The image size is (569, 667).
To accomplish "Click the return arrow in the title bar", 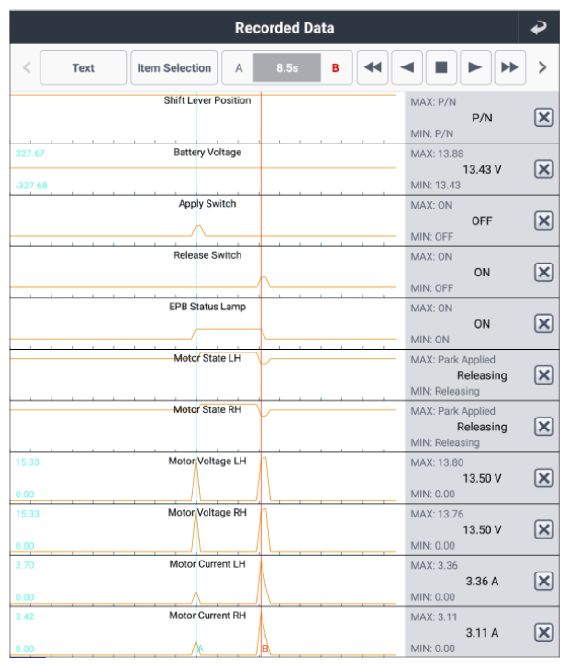I will click(538, 28).
